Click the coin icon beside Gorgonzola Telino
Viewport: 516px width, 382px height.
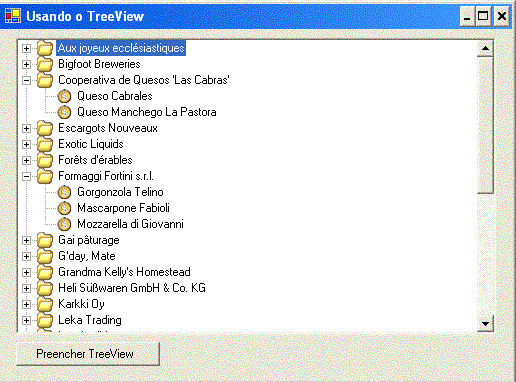[x=64, y=192]
